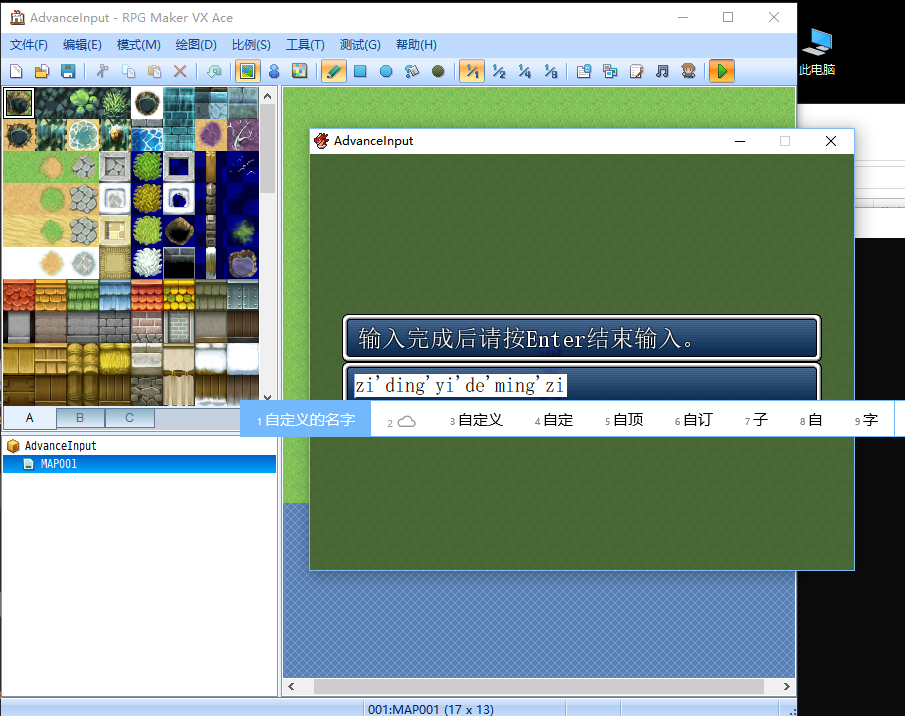Switch to tileset tab A
The width and height of the screenshot is (905, 716).
[29, 418]
